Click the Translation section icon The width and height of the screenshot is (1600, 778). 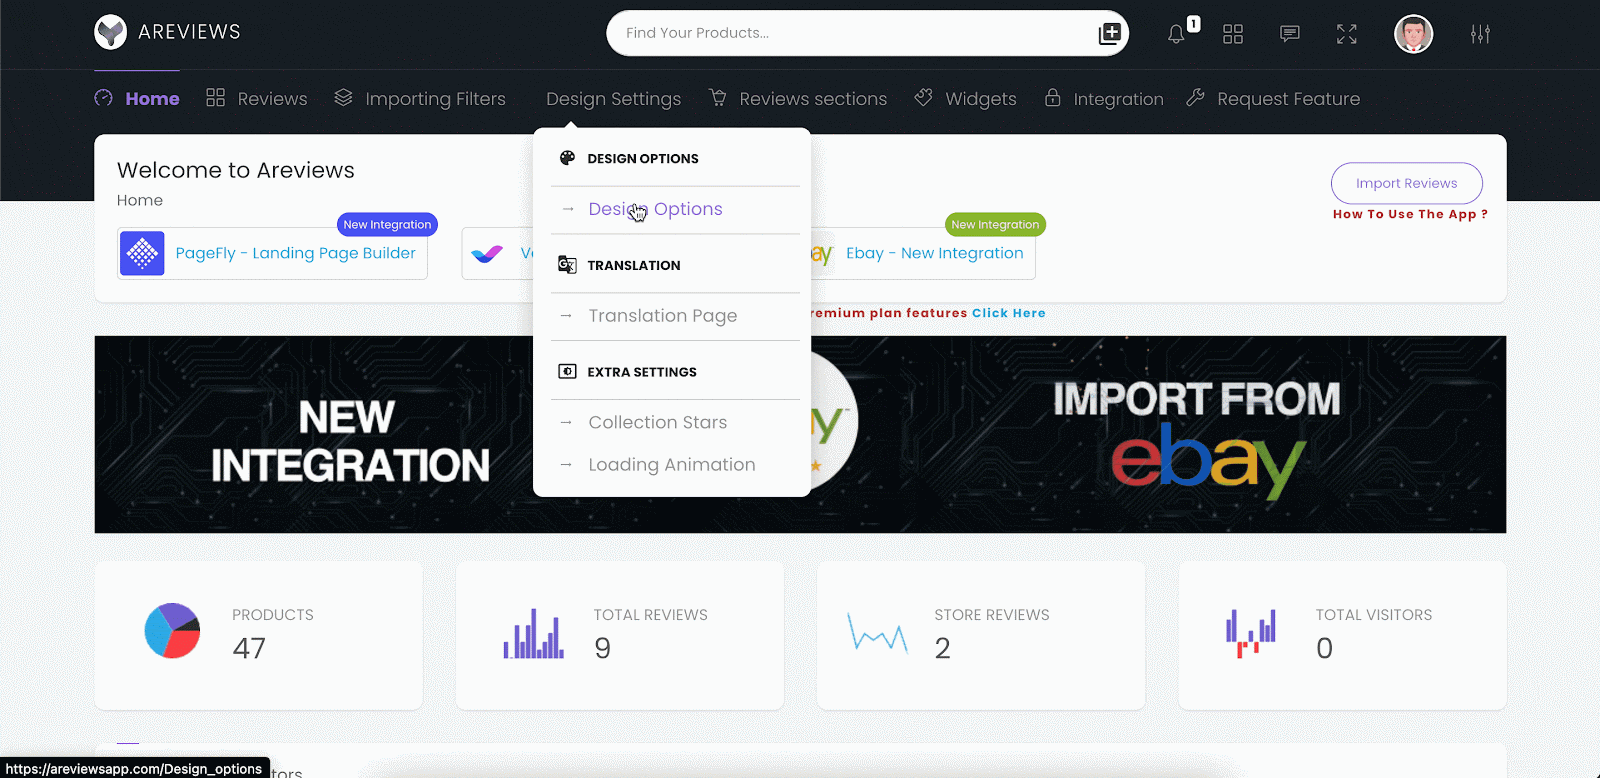(x=567, y=265)
